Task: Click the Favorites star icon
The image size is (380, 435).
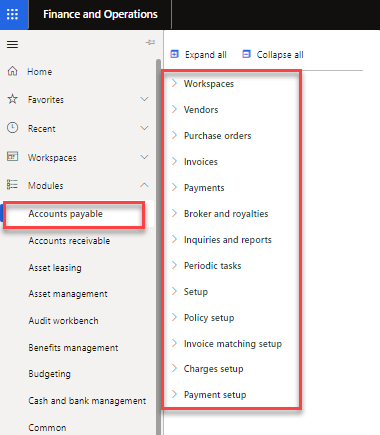Action: tap(13, 99)
